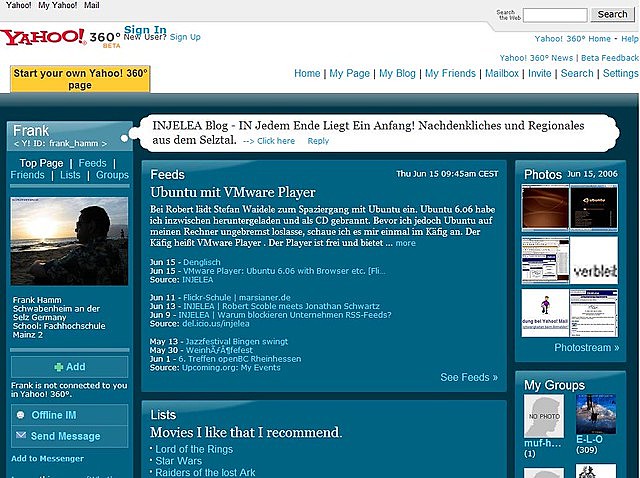Select My Page in navigation
The width and height of the screenshot is (640, 478).
(349, 73)
